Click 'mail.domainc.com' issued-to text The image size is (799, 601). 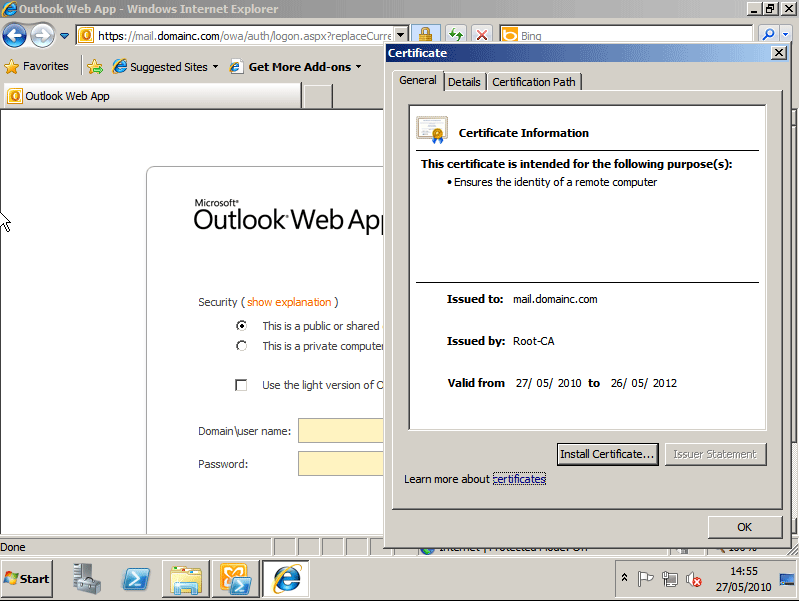point(555,299)
